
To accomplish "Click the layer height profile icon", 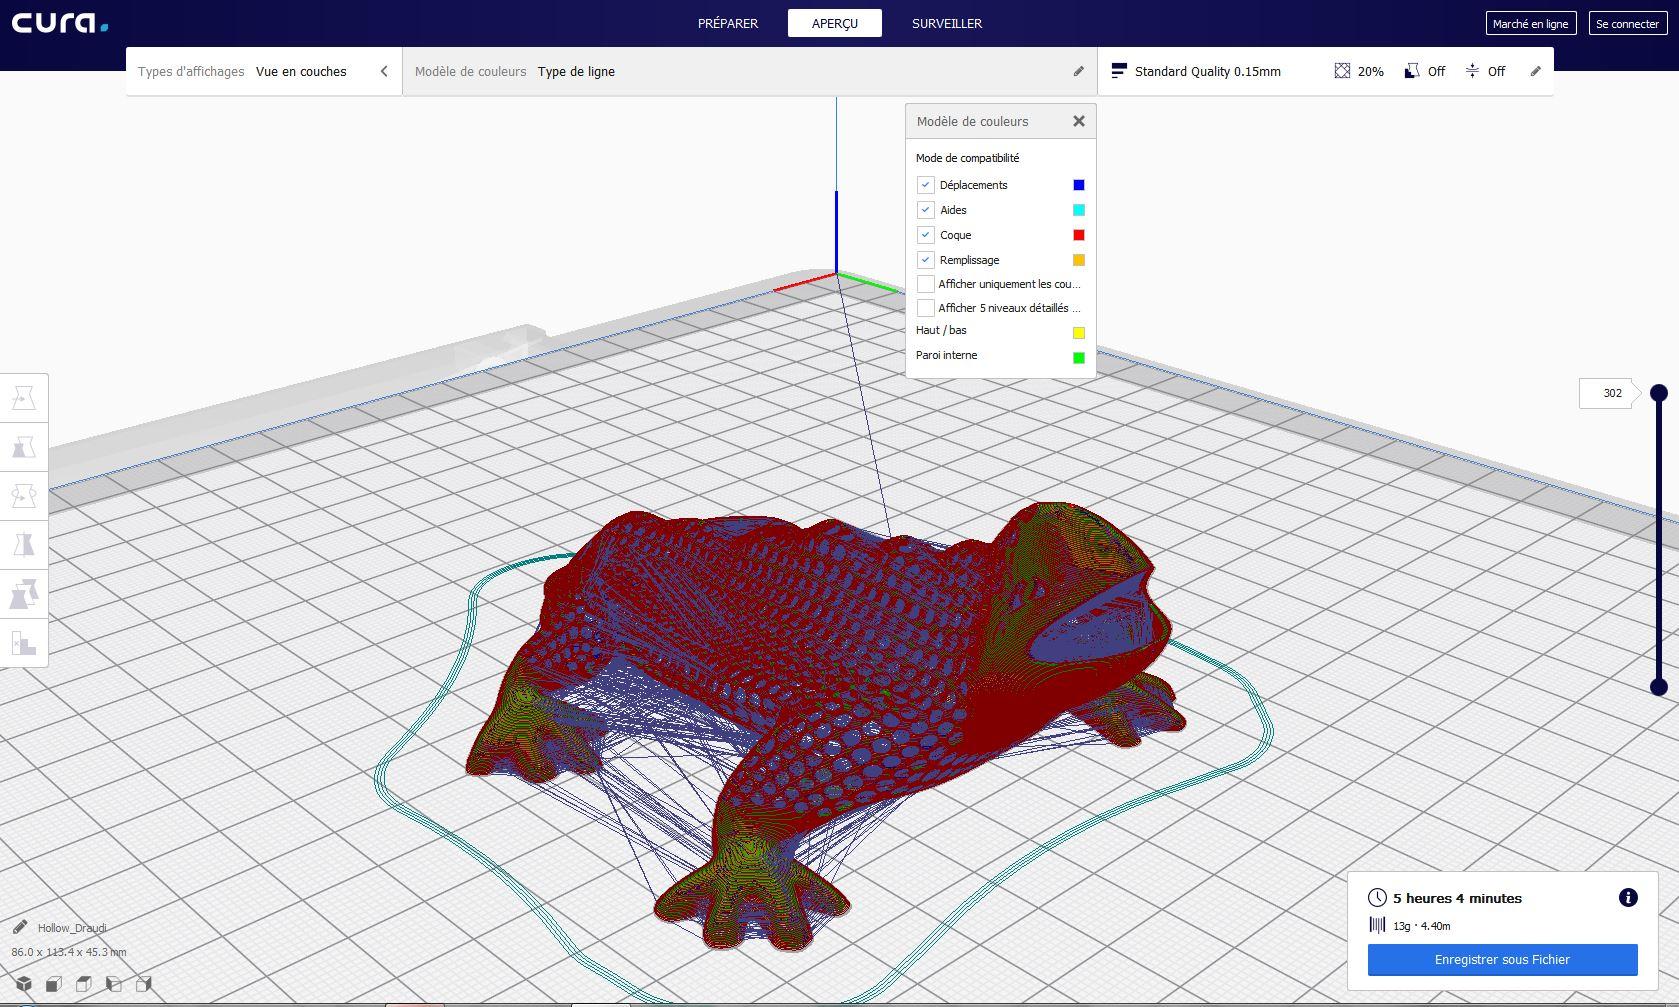I will point(1119,71).
